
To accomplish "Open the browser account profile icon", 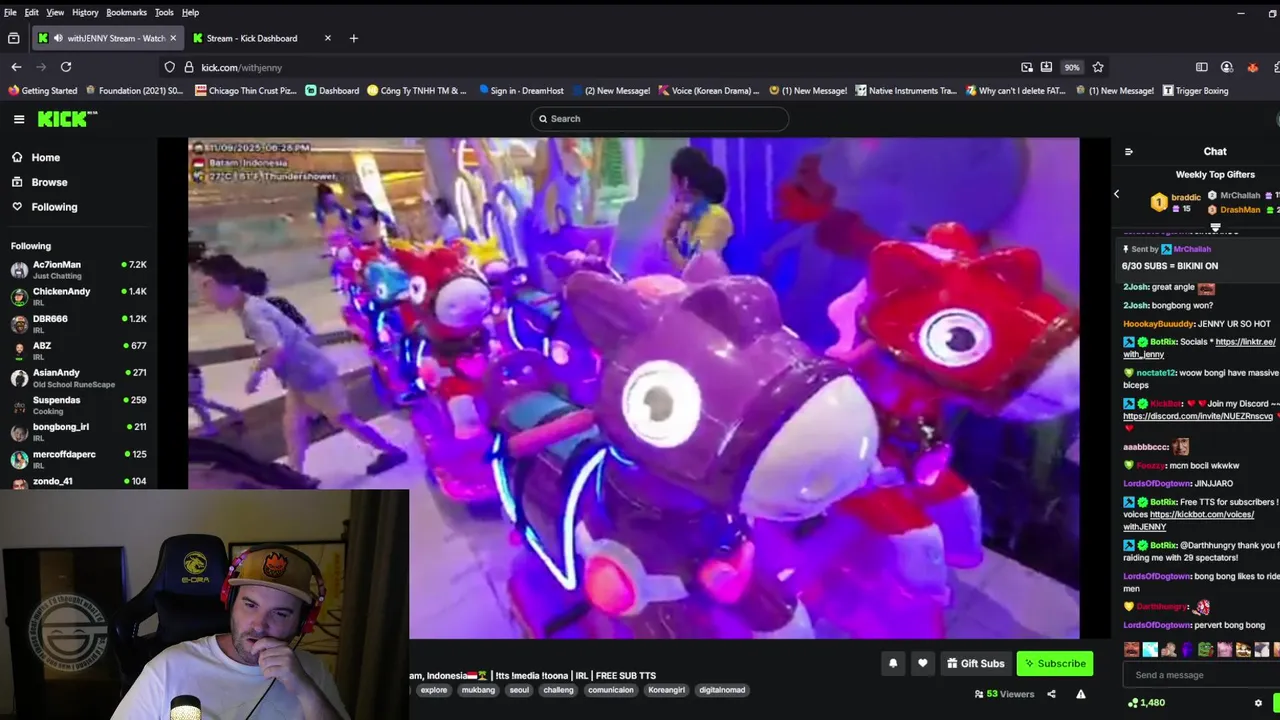I will (x=1227, y=67).
